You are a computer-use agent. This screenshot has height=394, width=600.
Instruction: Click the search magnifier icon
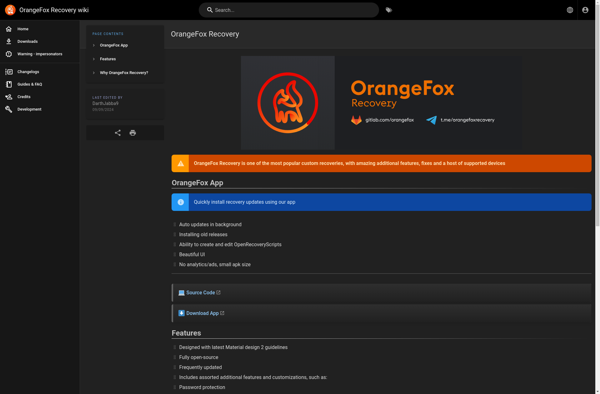click(210, 10)
